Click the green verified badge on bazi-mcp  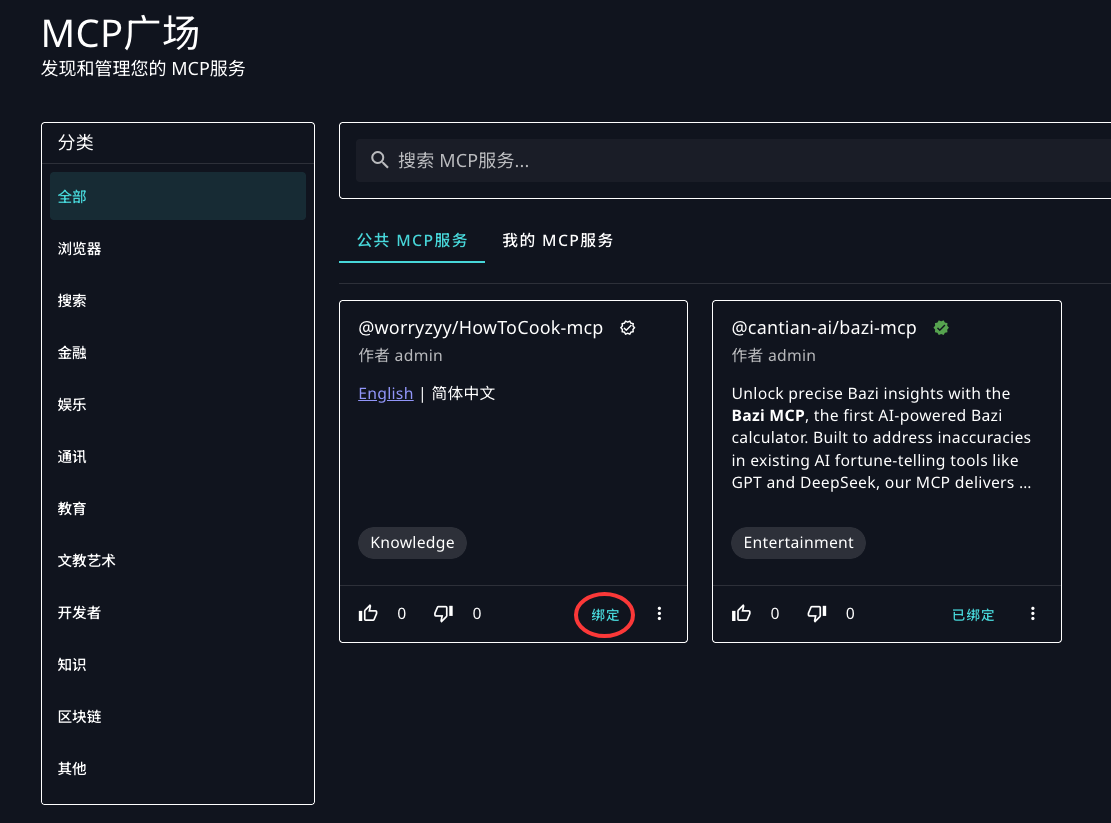click(941, 327)
